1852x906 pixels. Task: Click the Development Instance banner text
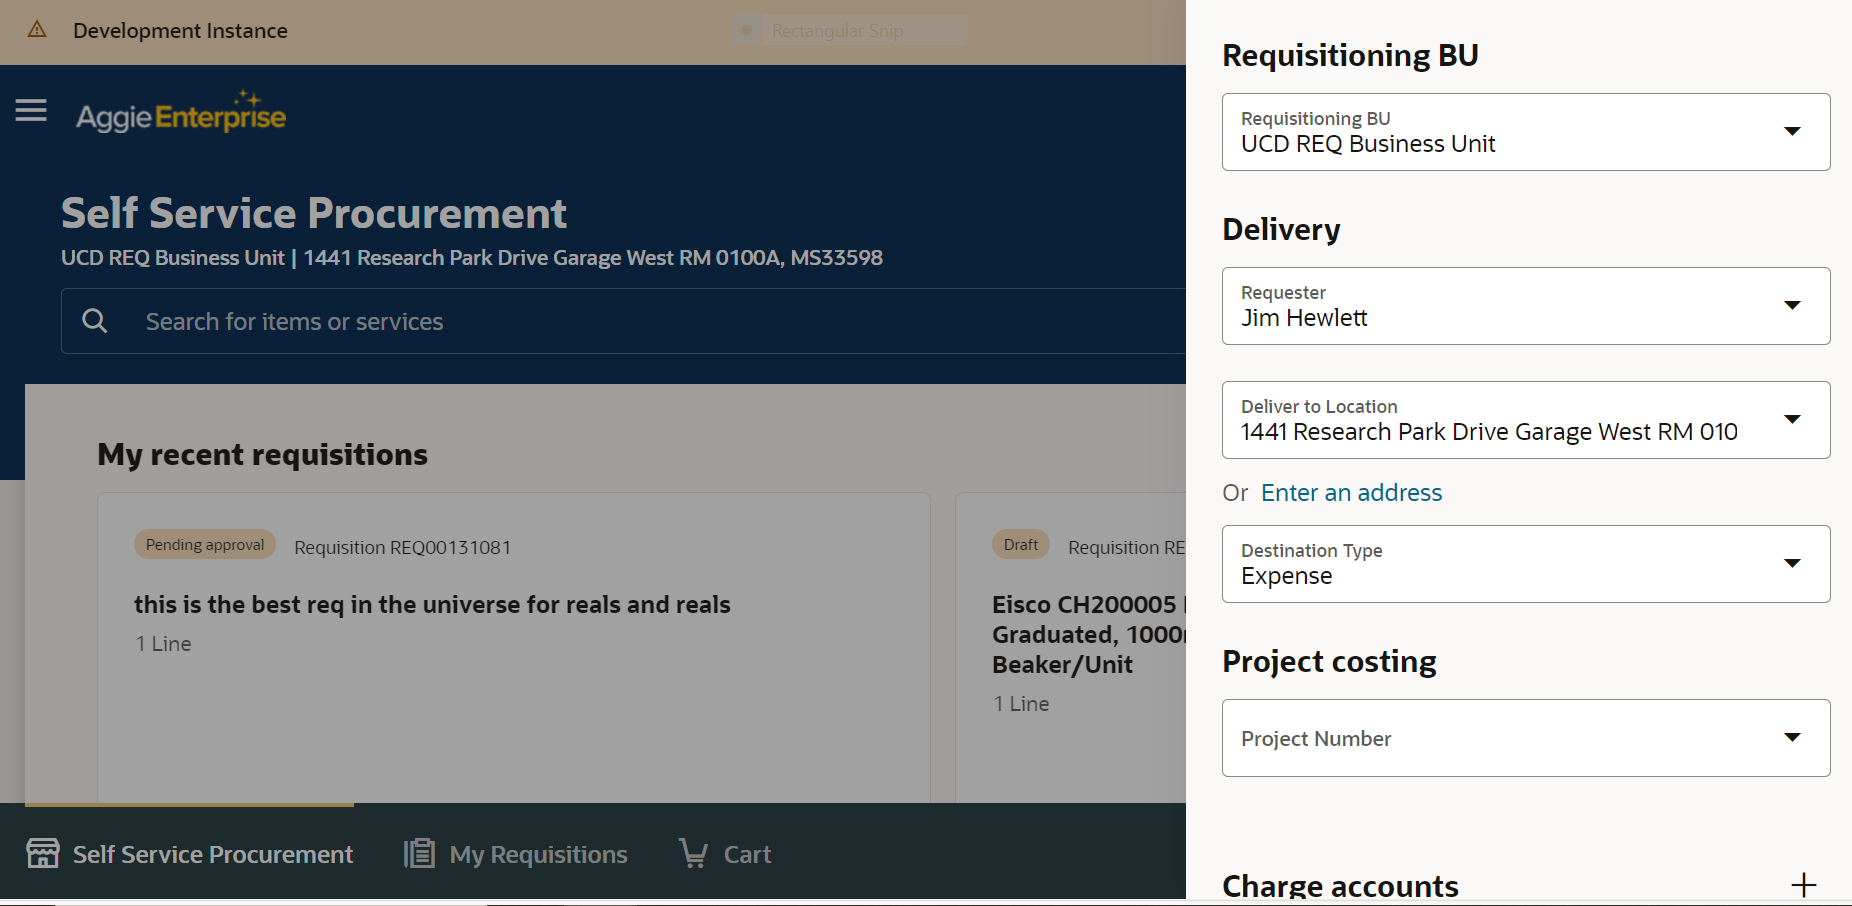(x=180, y=31)
